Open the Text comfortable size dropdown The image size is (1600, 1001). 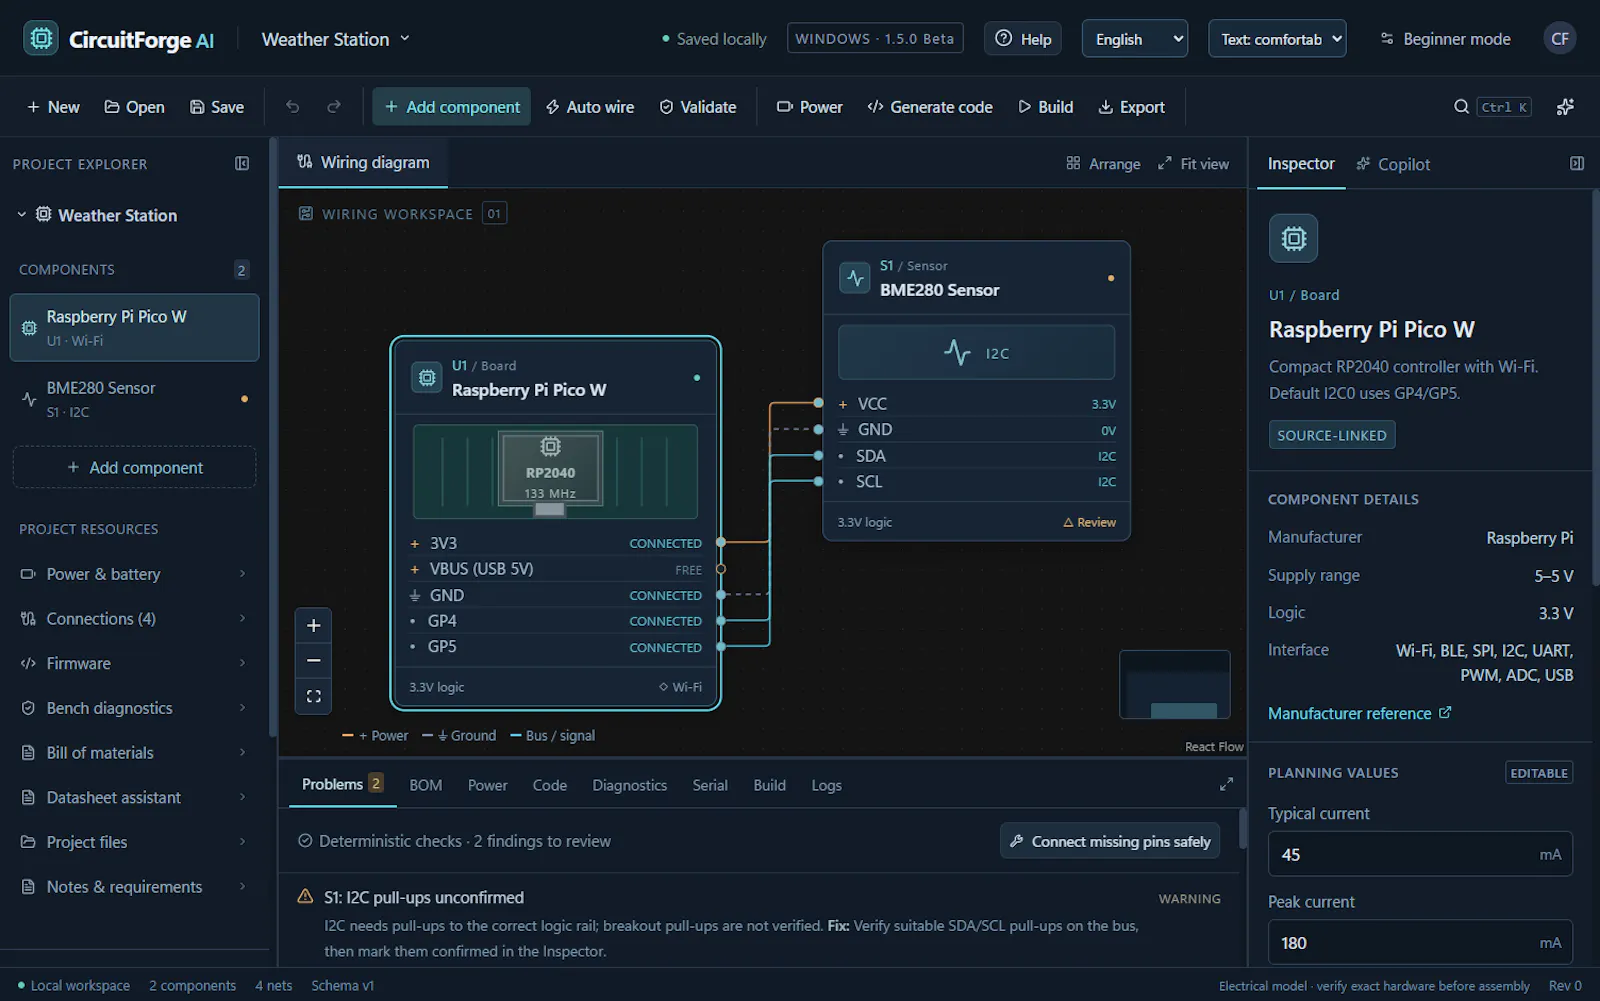pos(1277,39)
